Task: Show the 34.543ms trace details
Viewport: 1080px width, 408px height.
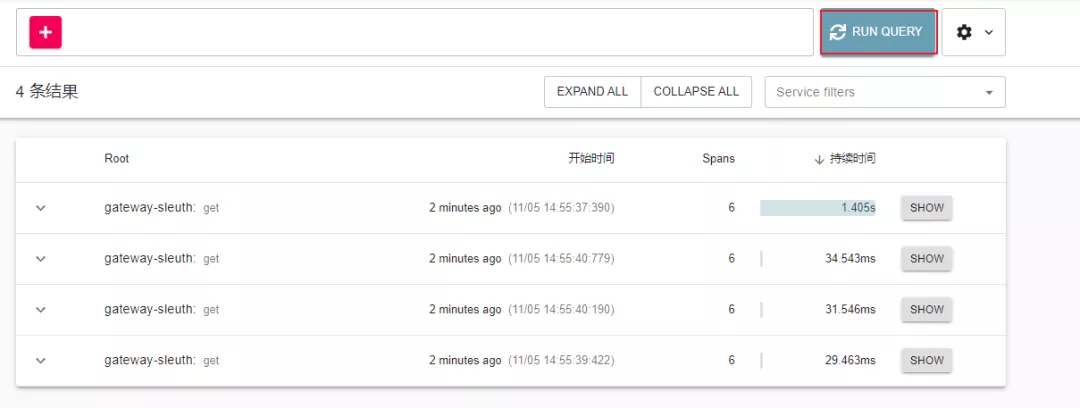Action: pos(926,259)
